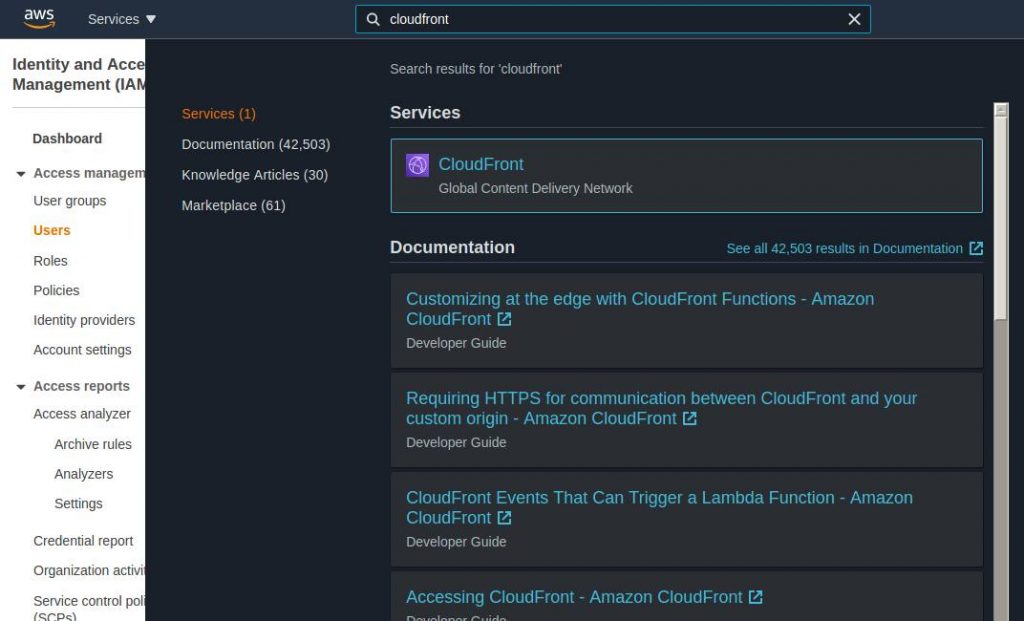Screen dimensions: 1024x621
Task: Click the scrollbar up arrow in results
Action: [1000, 110]
